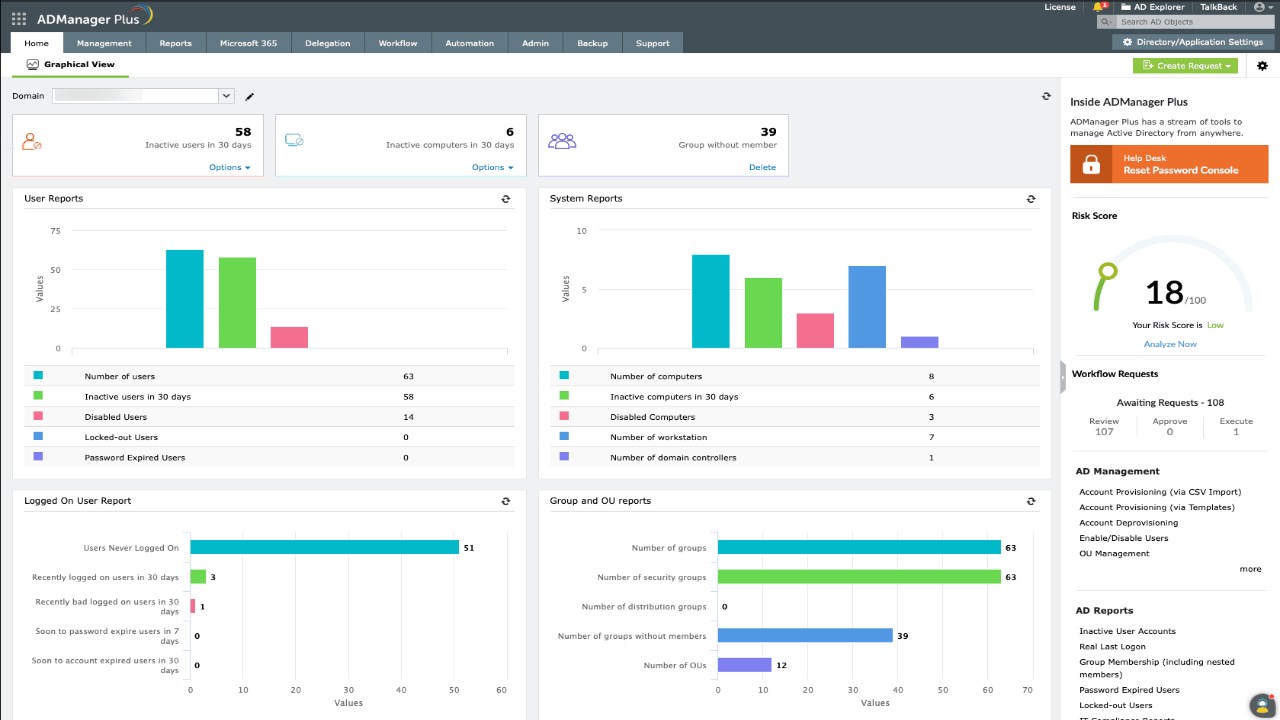The height and width of the screenshot is (720, 1280).
Task: Click the Analyze Now link
Action: point(1170,344)
